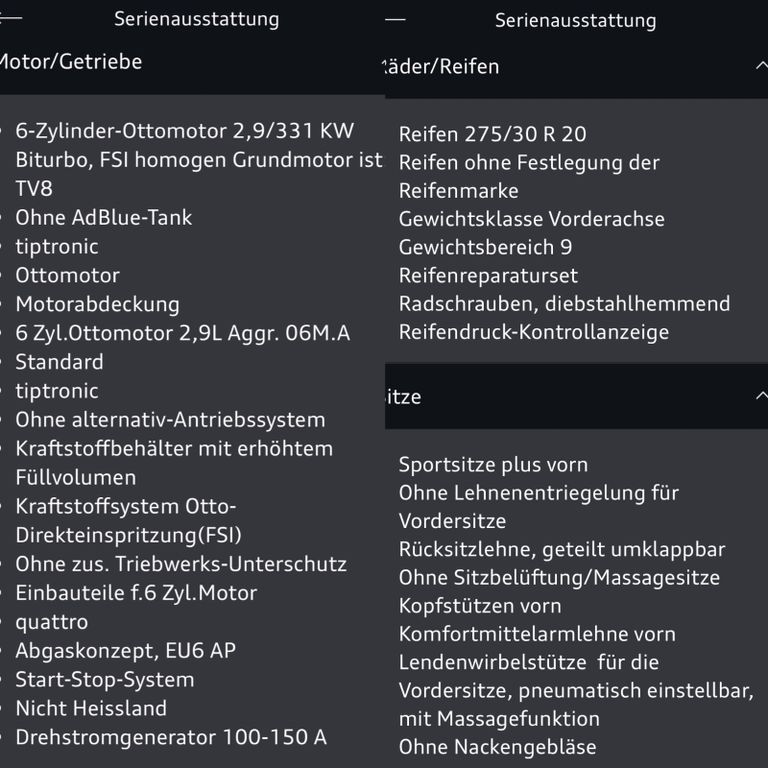Tap the Sitze section title
This screenshot has width=768, height=768.
click(404, 397)
